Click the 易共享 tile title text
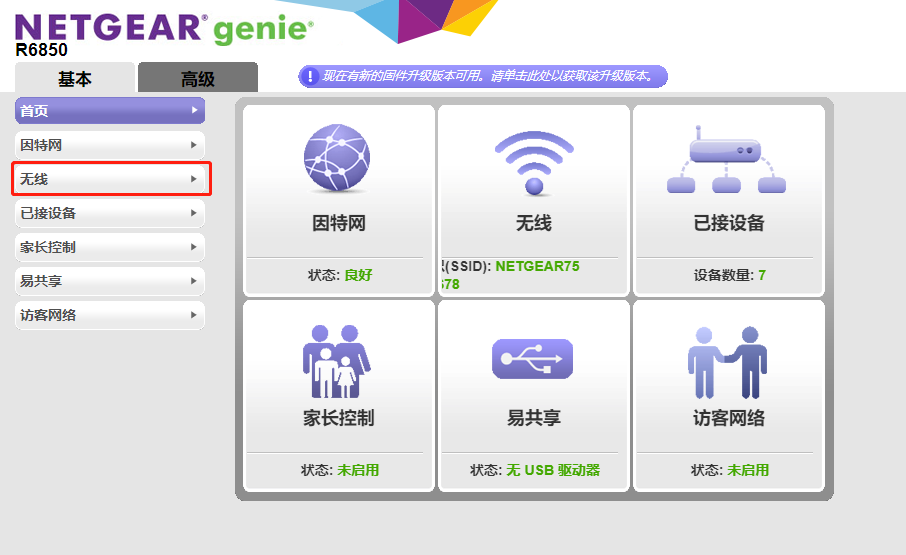 pos(534,418)
